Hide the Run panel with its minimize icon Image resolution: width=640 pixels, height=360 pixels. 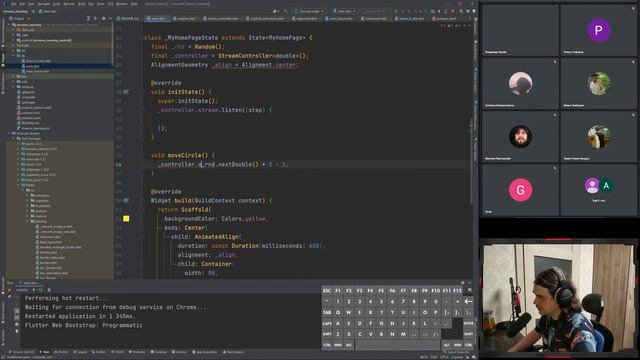[469, 282]
